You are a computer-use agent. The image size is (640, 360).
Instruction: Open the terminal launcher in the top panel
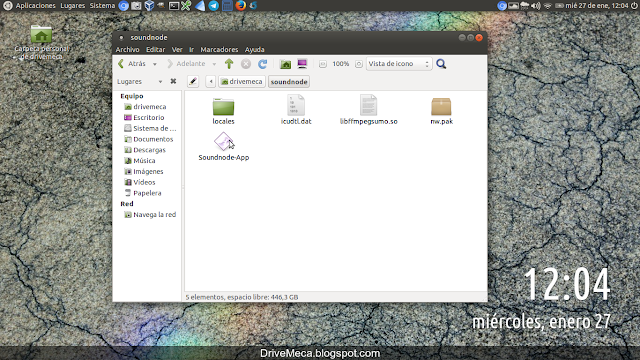coord(174,6)
